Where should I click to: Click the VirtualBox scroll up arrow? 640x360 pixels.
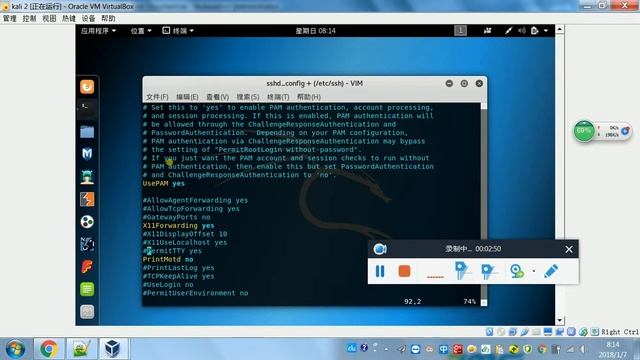pos(560,29)
